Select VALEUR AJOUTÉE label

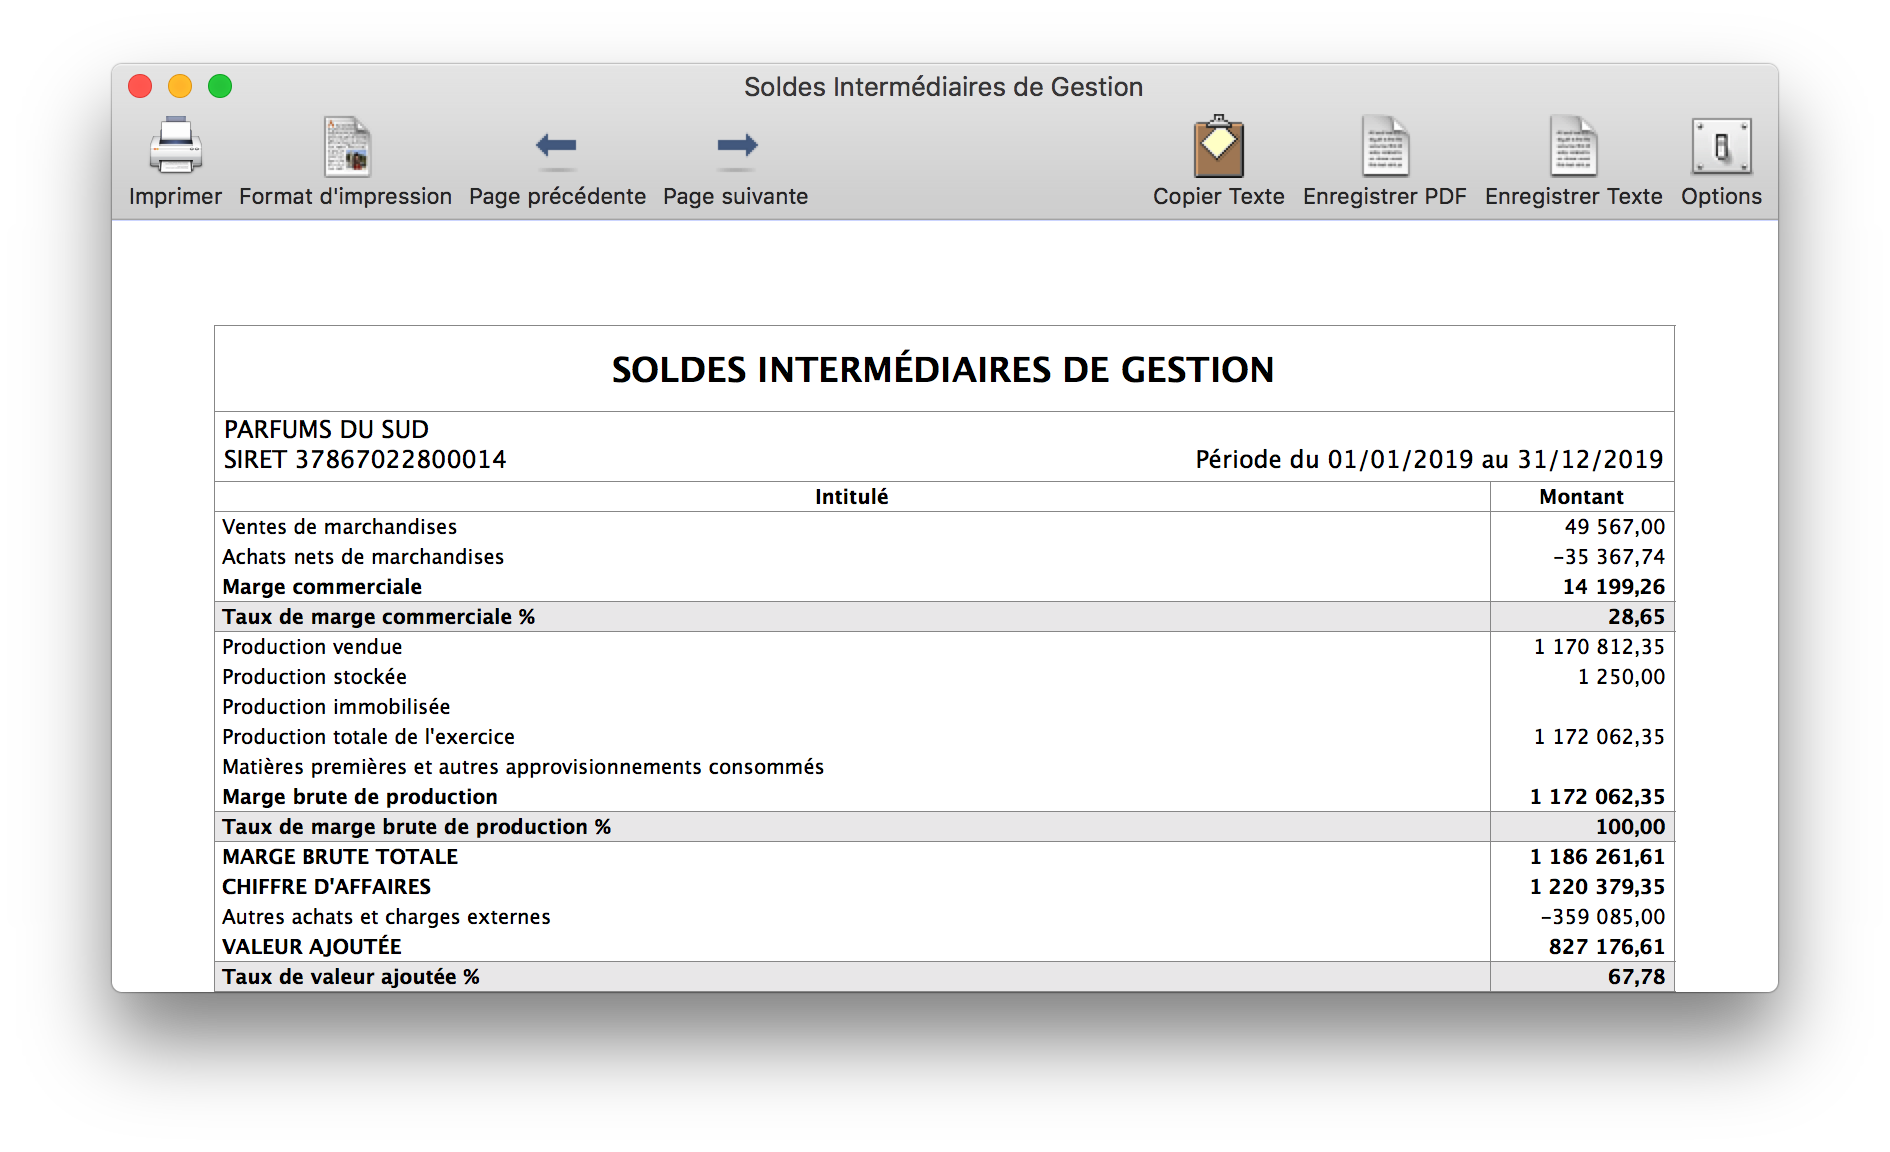coord(311,947)
